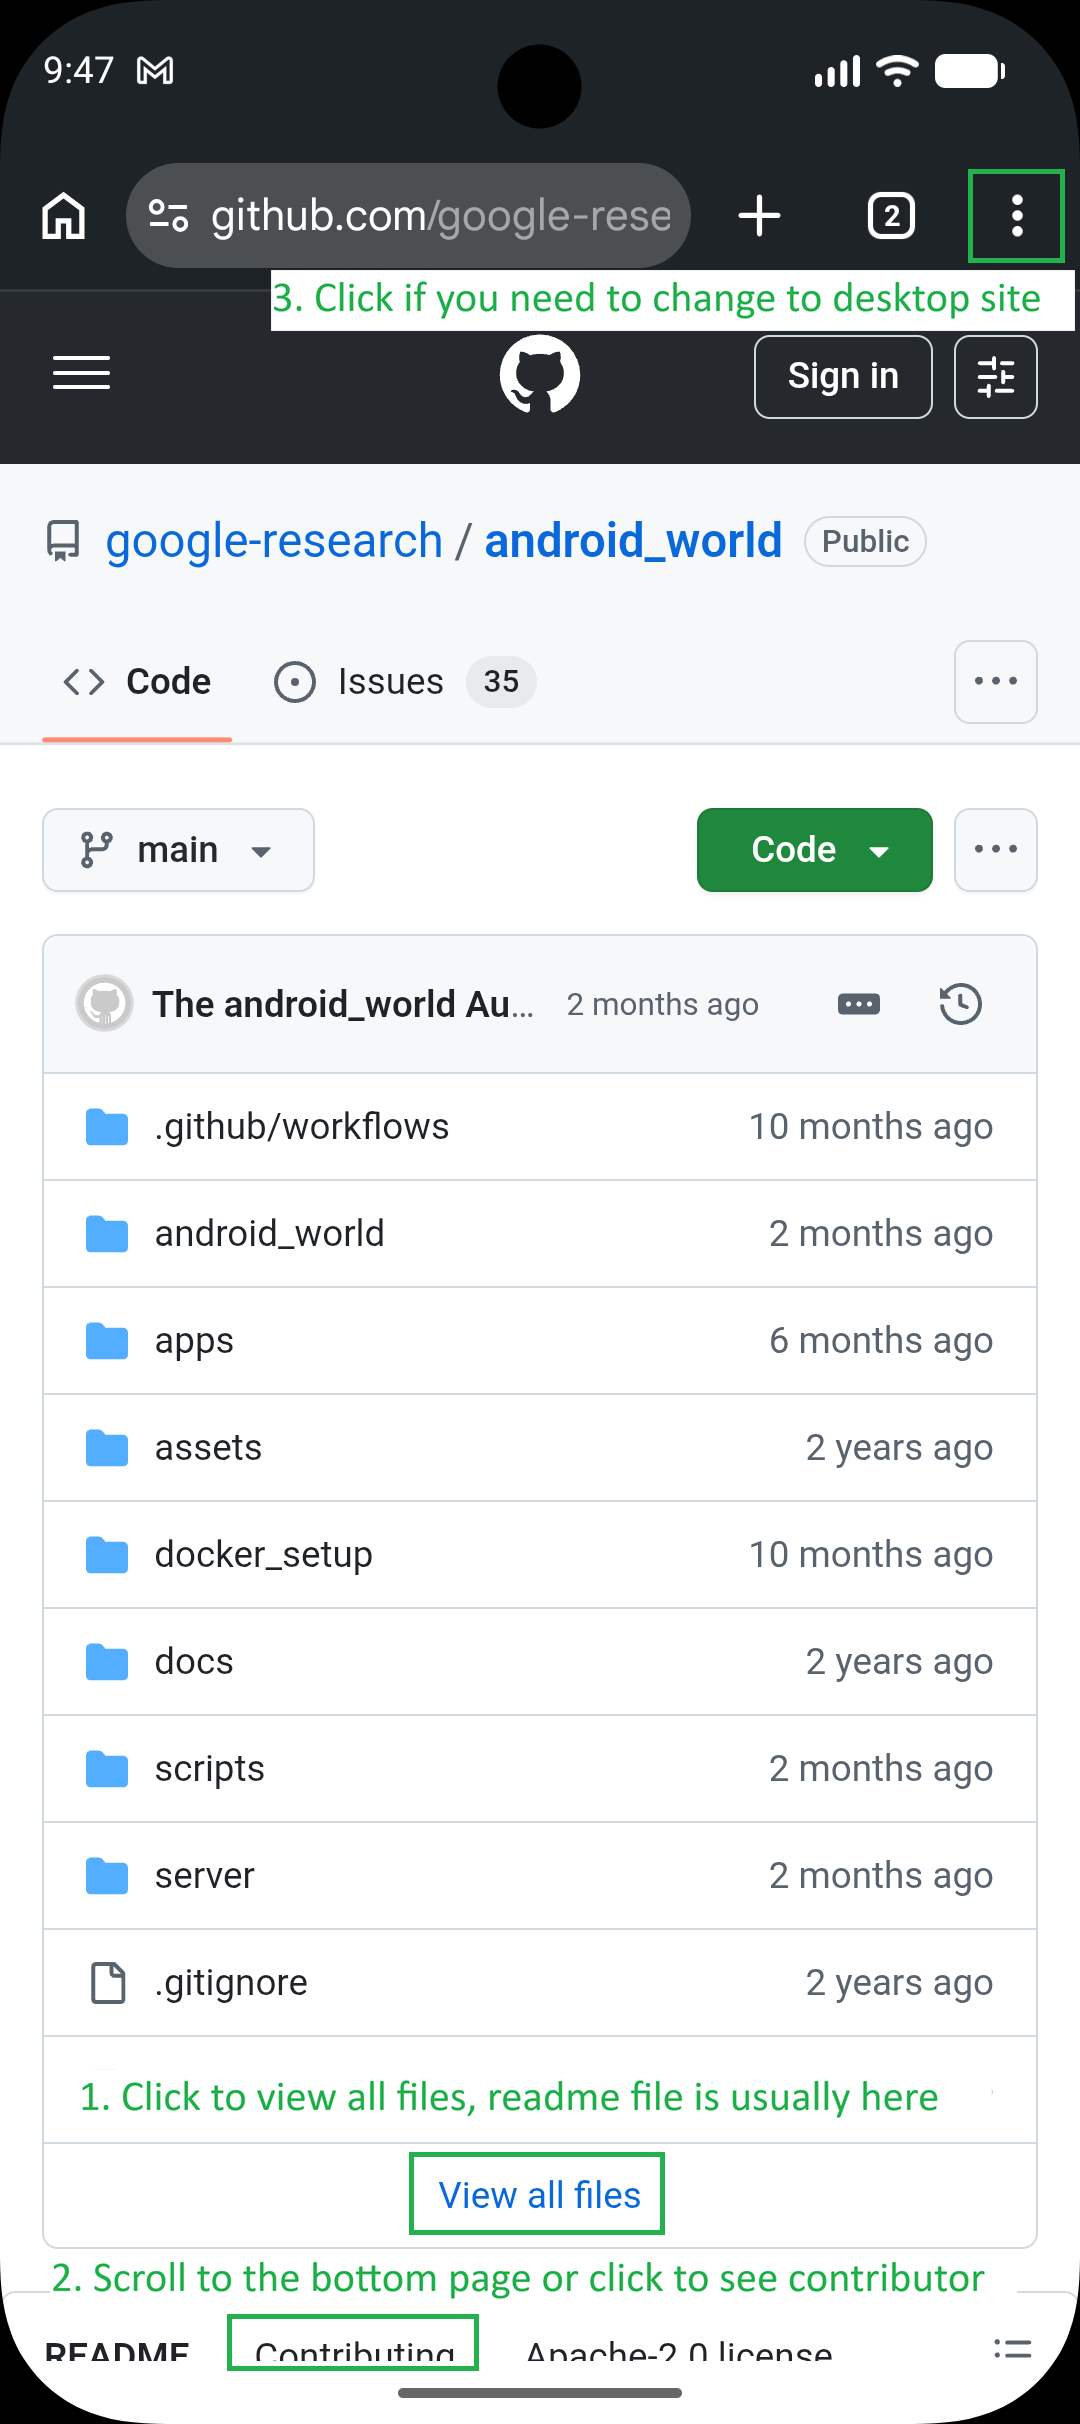Expand the green Code dropdown button
The width and height of the screenshot is (1080, 2424).
pos(815,850)
